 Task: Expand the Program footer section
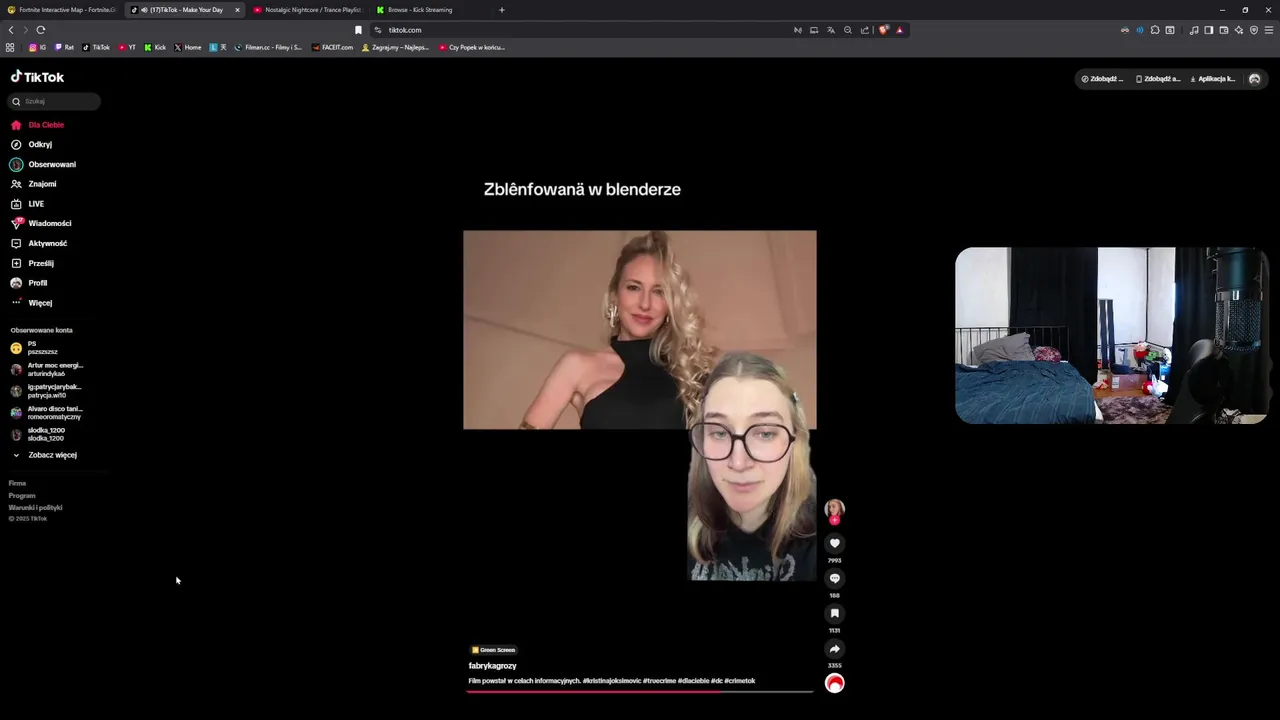(x=22, y=495)
